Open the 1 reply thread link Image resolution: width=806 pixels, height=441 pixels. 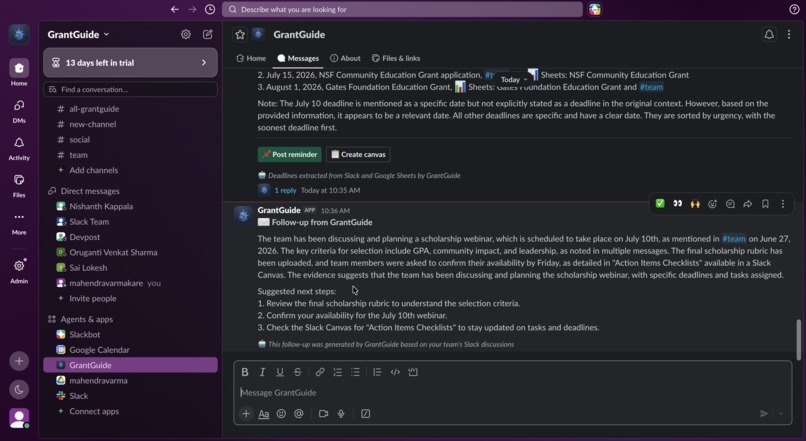tap(285, 190)
